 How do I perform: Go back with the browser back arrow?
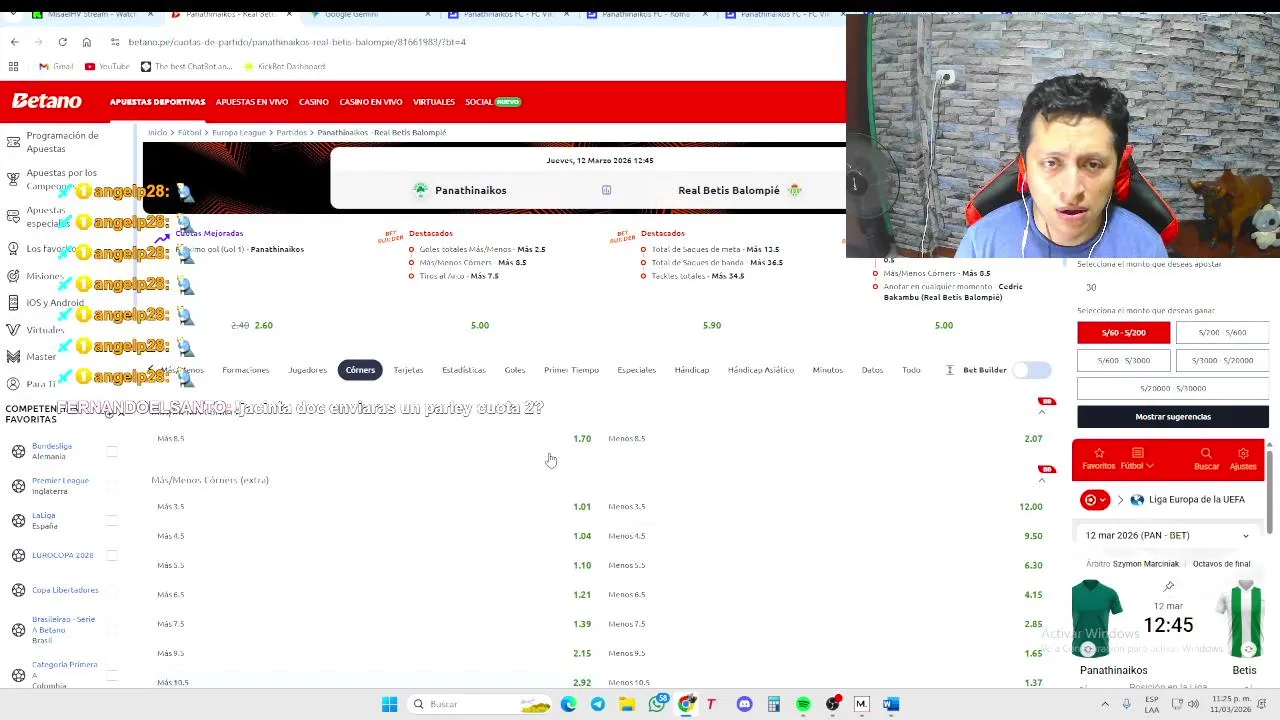click(x=14, y=42)
